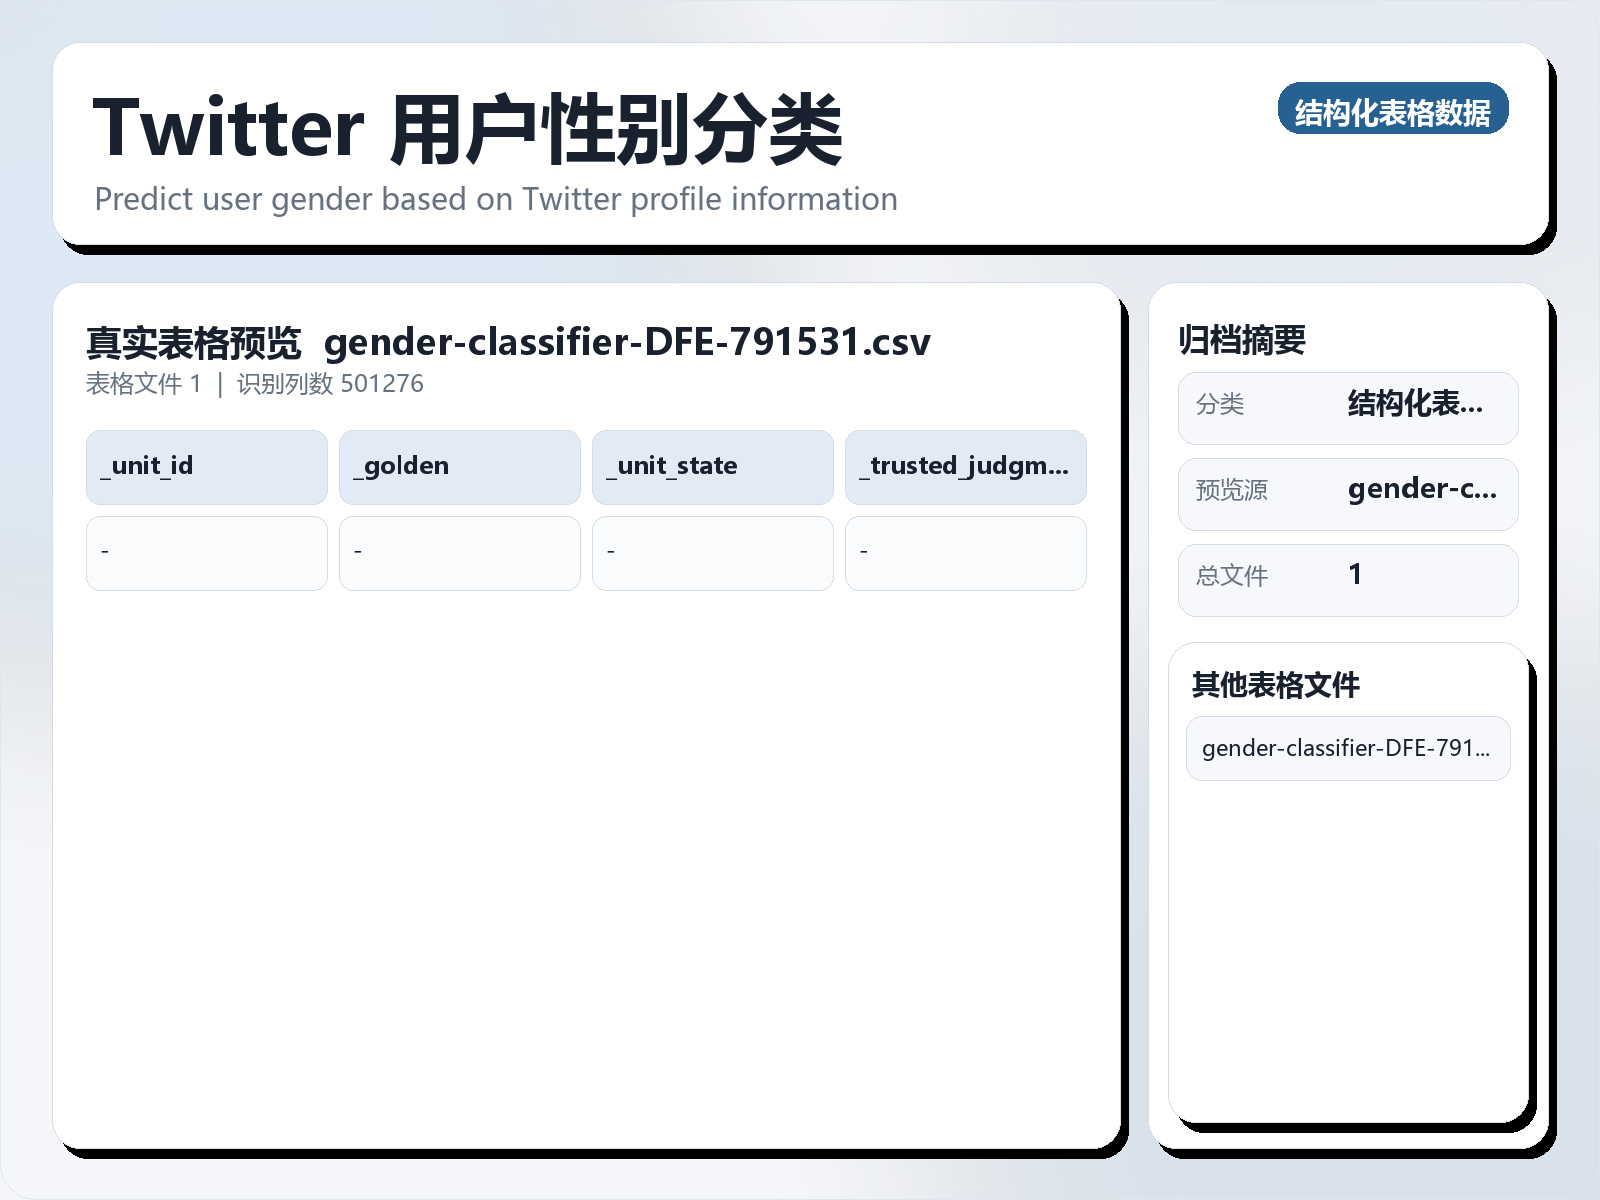The height and width of the screenshot is (1200, 1600).
Task: Select the empty cell under _unit_state
Action: (x=712, y=552)
